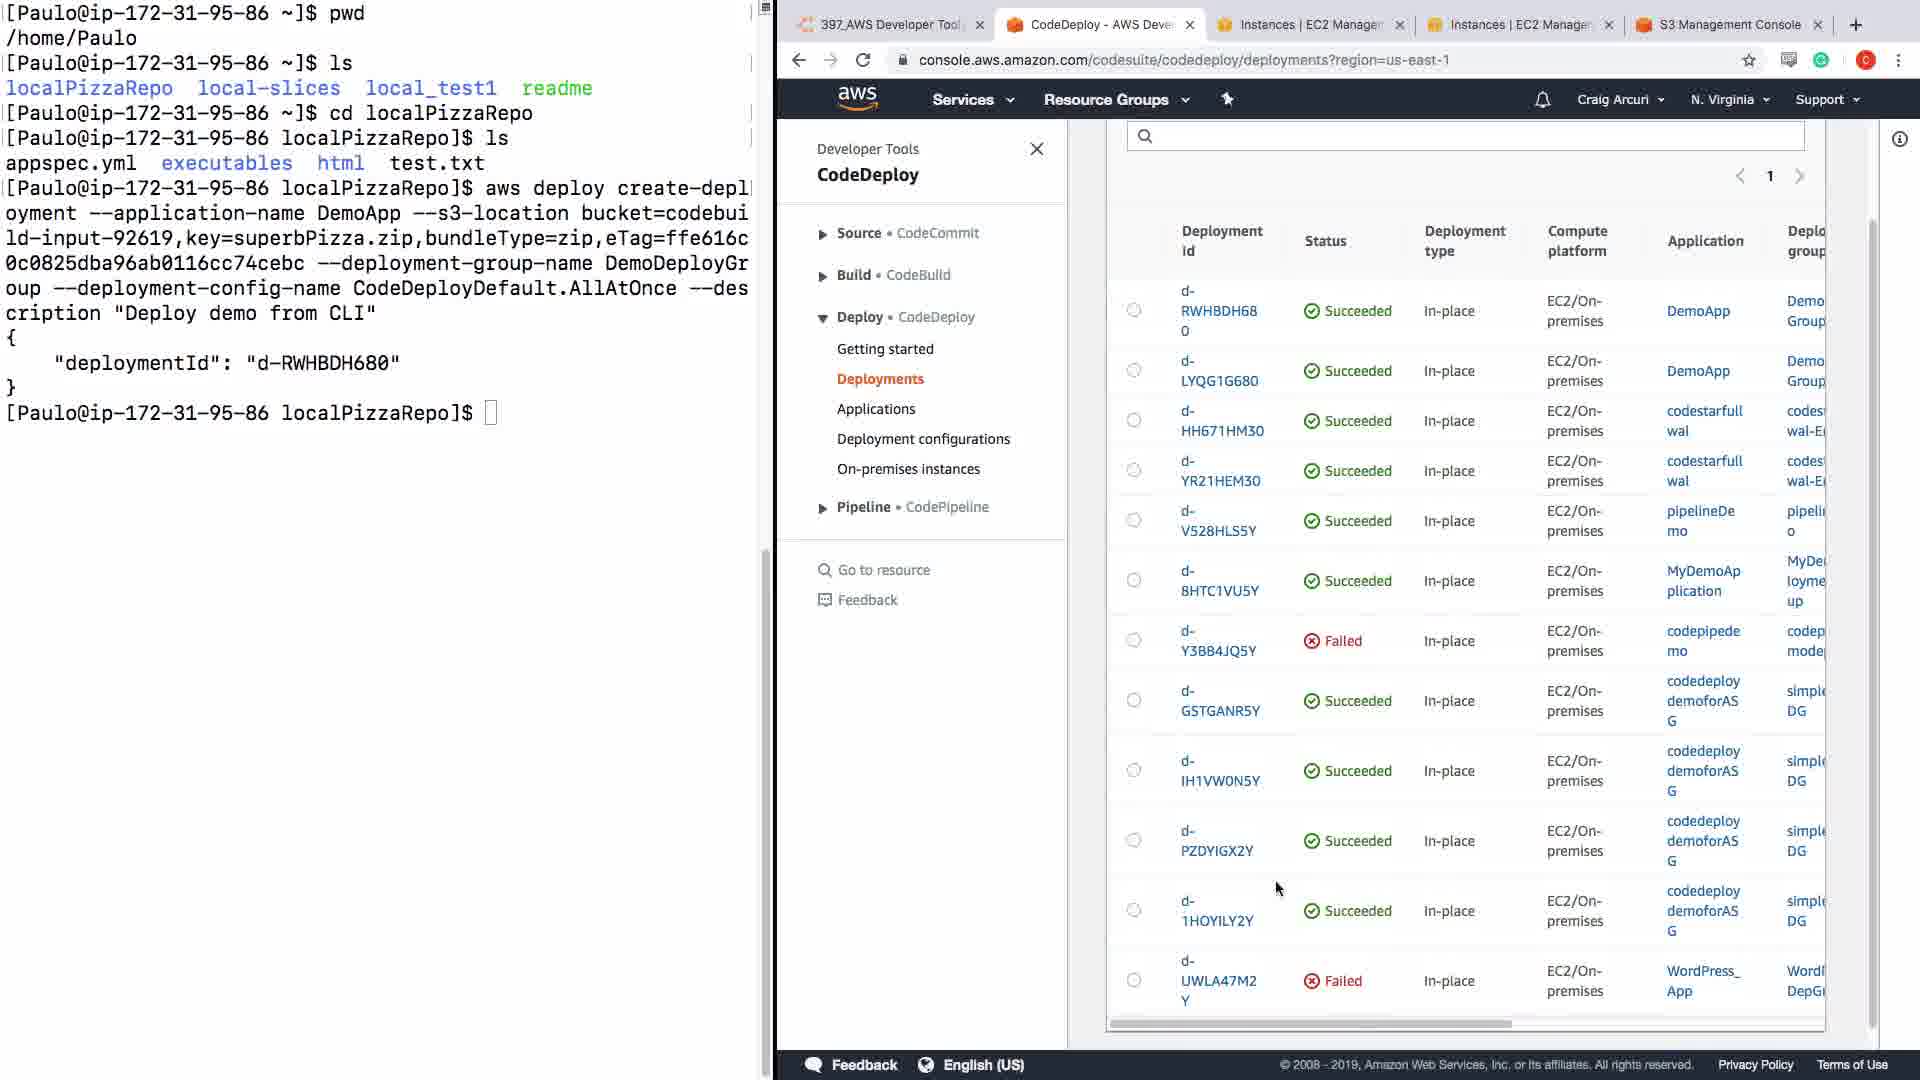
Task: Open Deployment configurations in sidebar
Action: (x=922, y=439)
